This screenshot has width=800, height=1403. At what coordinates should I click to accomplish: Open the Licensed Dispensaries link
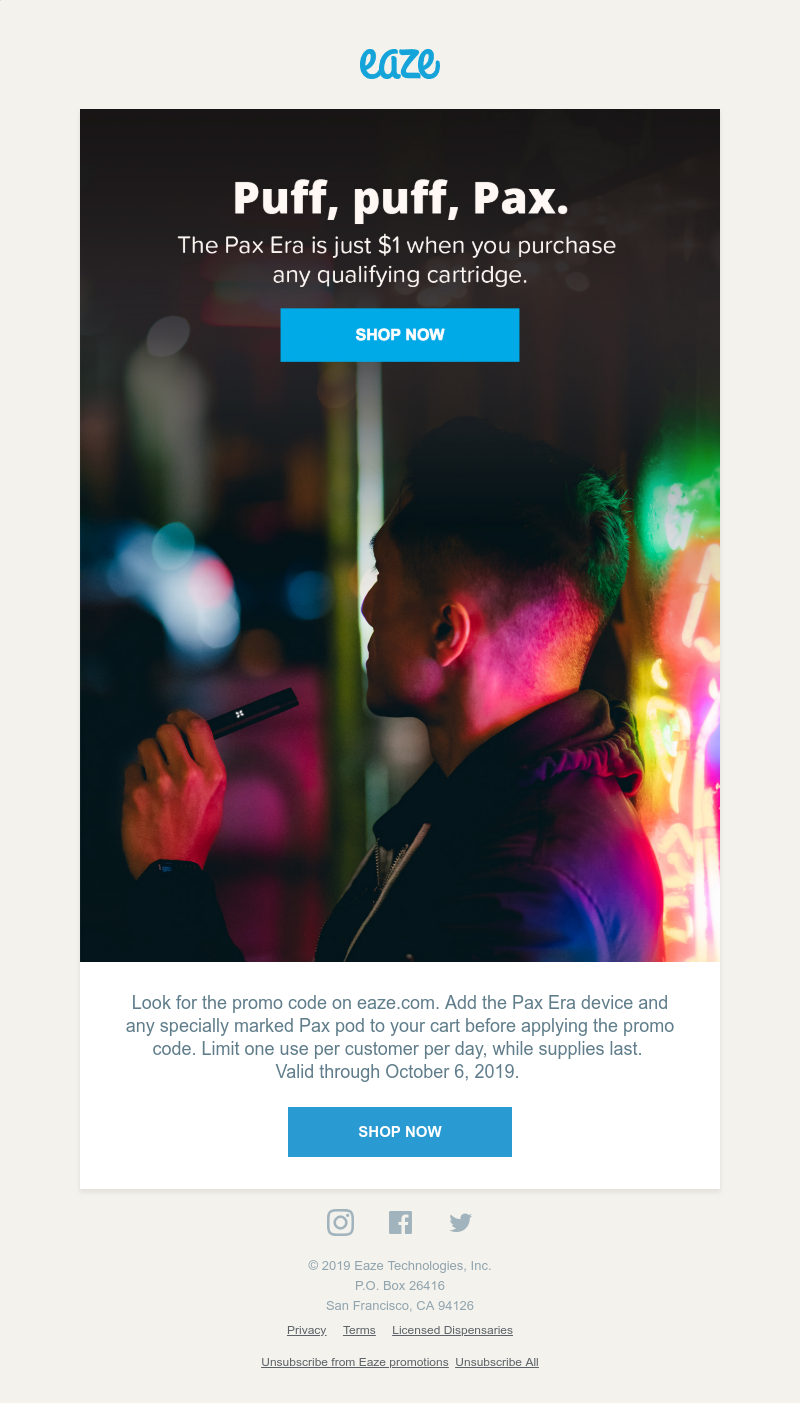[452, 1330]
